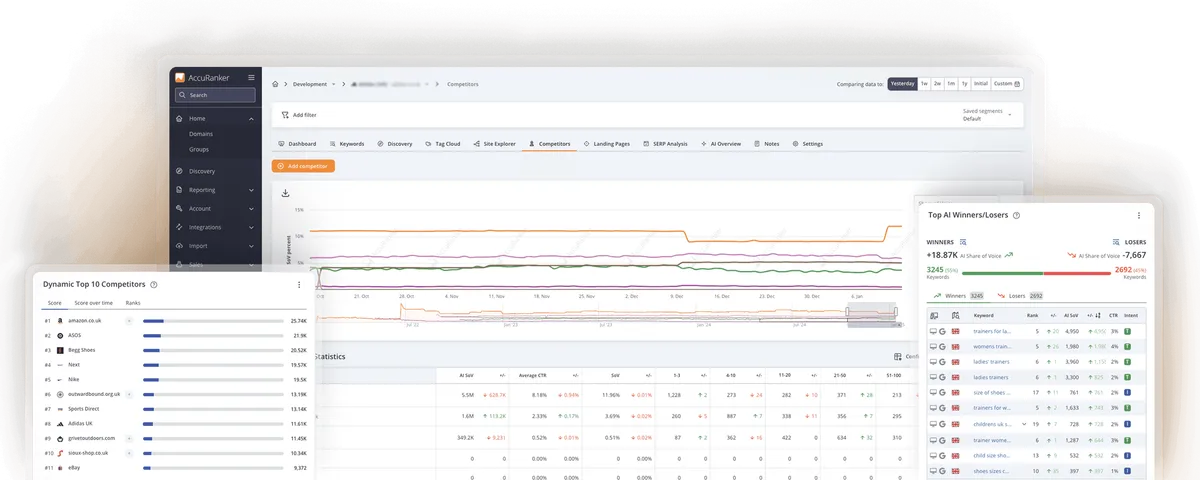Select 1m comparison period

pos(951,84)
